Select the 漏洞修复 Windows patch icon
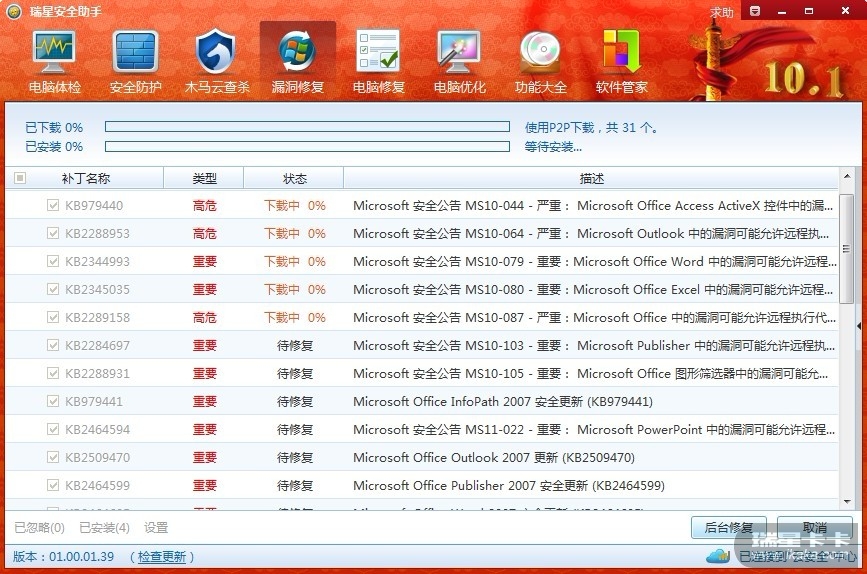The image size is (867, 574). tap(297, 61)
